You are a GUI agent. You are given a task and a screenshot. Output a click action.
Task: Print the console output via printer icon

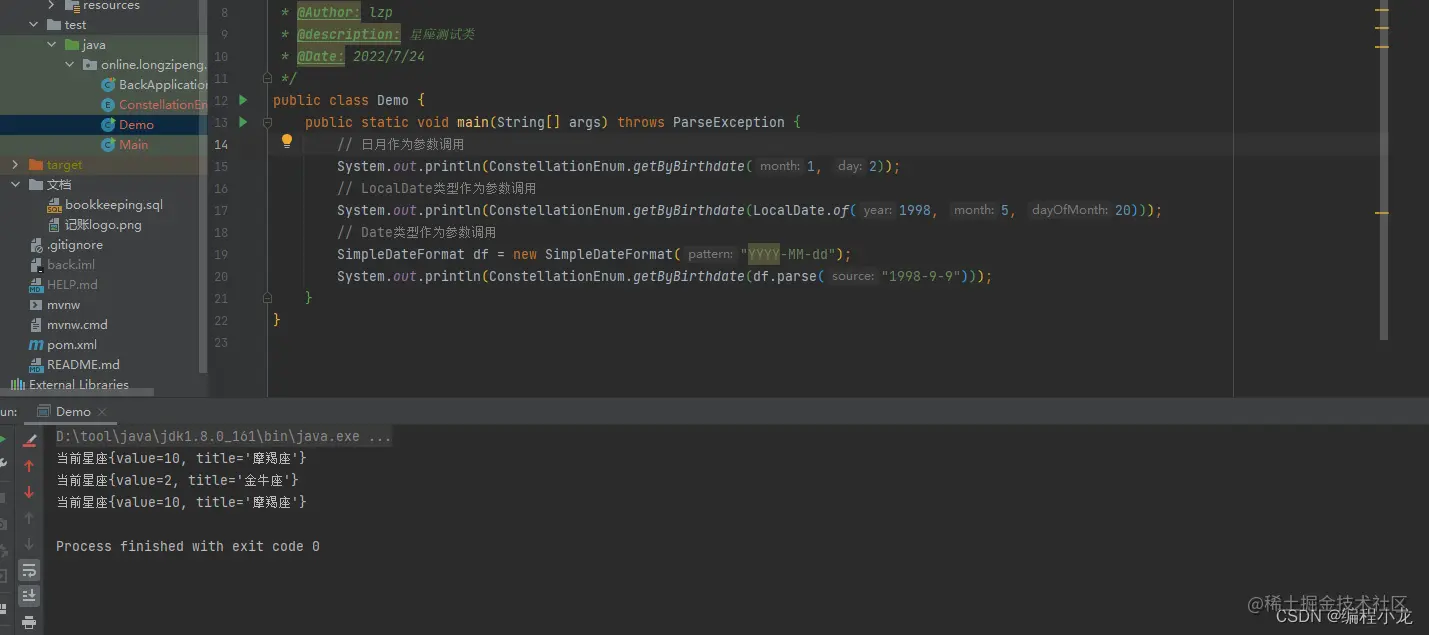[x=29, y=623]
